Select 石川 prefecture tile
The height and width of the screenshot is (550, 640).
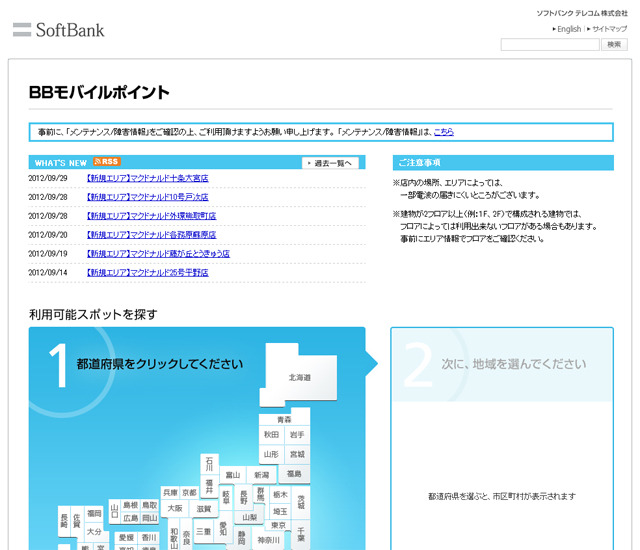209,464
